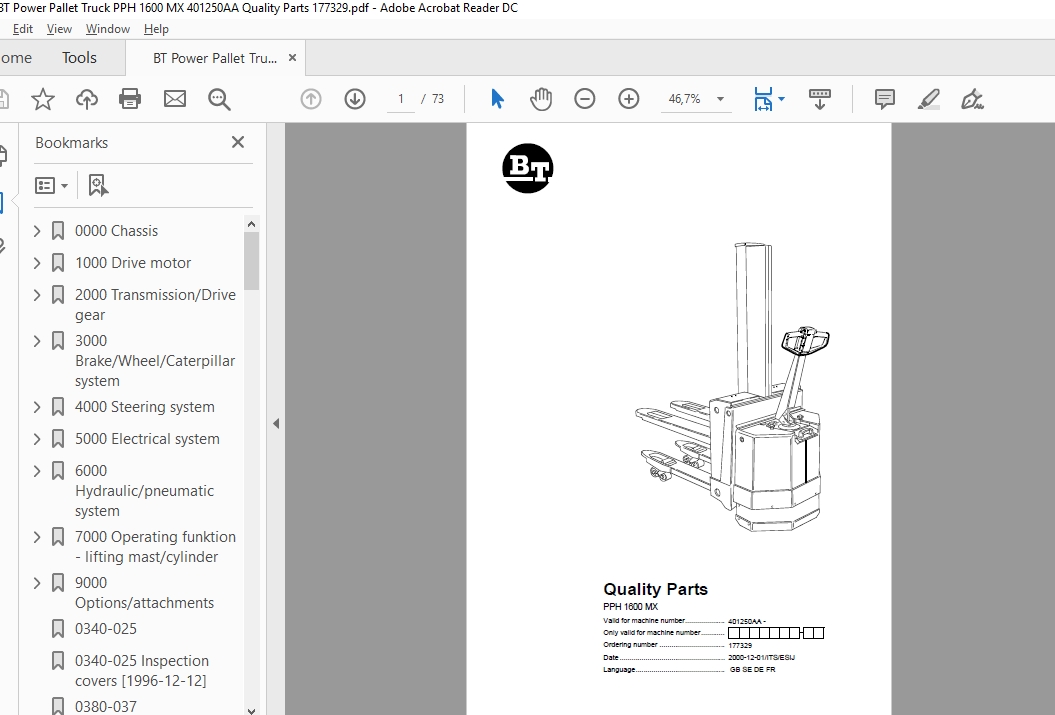Screen dimensions: 1055x715
Task: Open the zoom level dropdown
Action: point(721,100)
